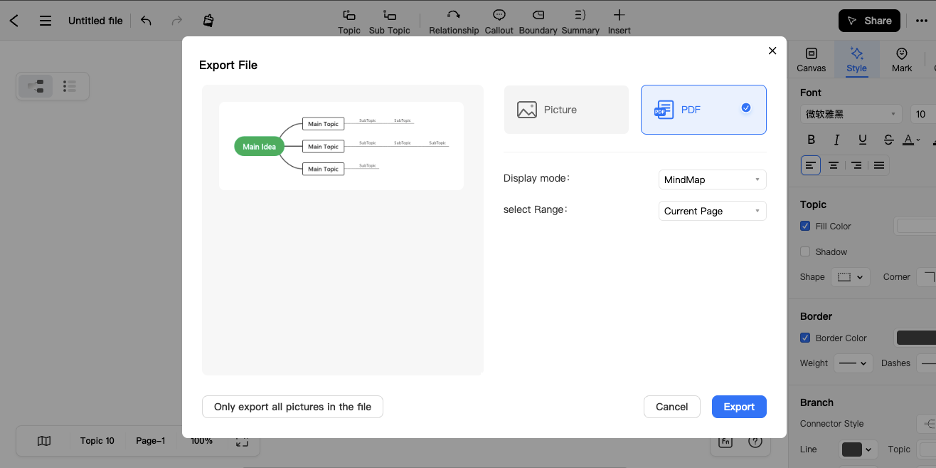
Task: Open the font family dropdown
Action: [x=851, y=114]
